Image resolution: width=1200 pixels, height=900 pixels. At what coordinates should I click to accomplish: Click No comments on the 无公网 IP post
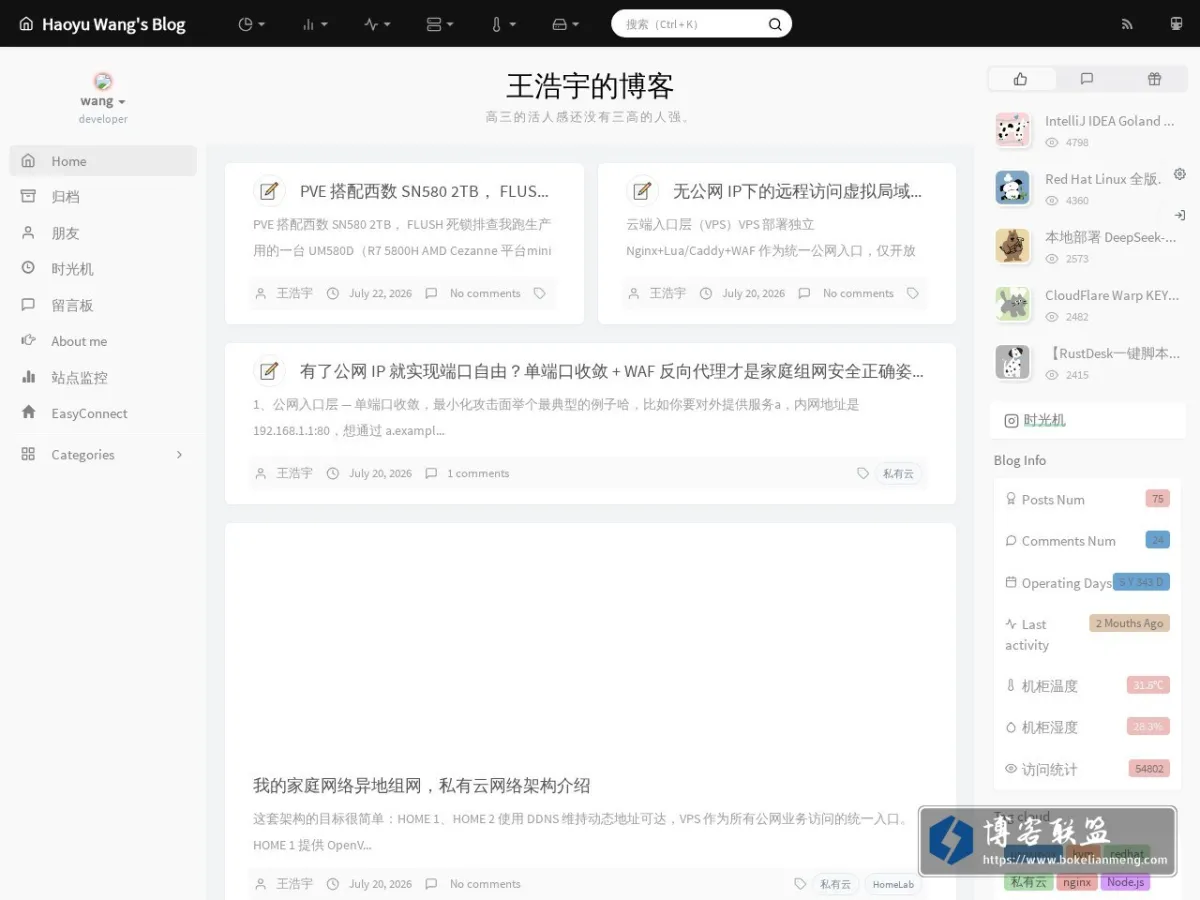click(x=858, y=293)
